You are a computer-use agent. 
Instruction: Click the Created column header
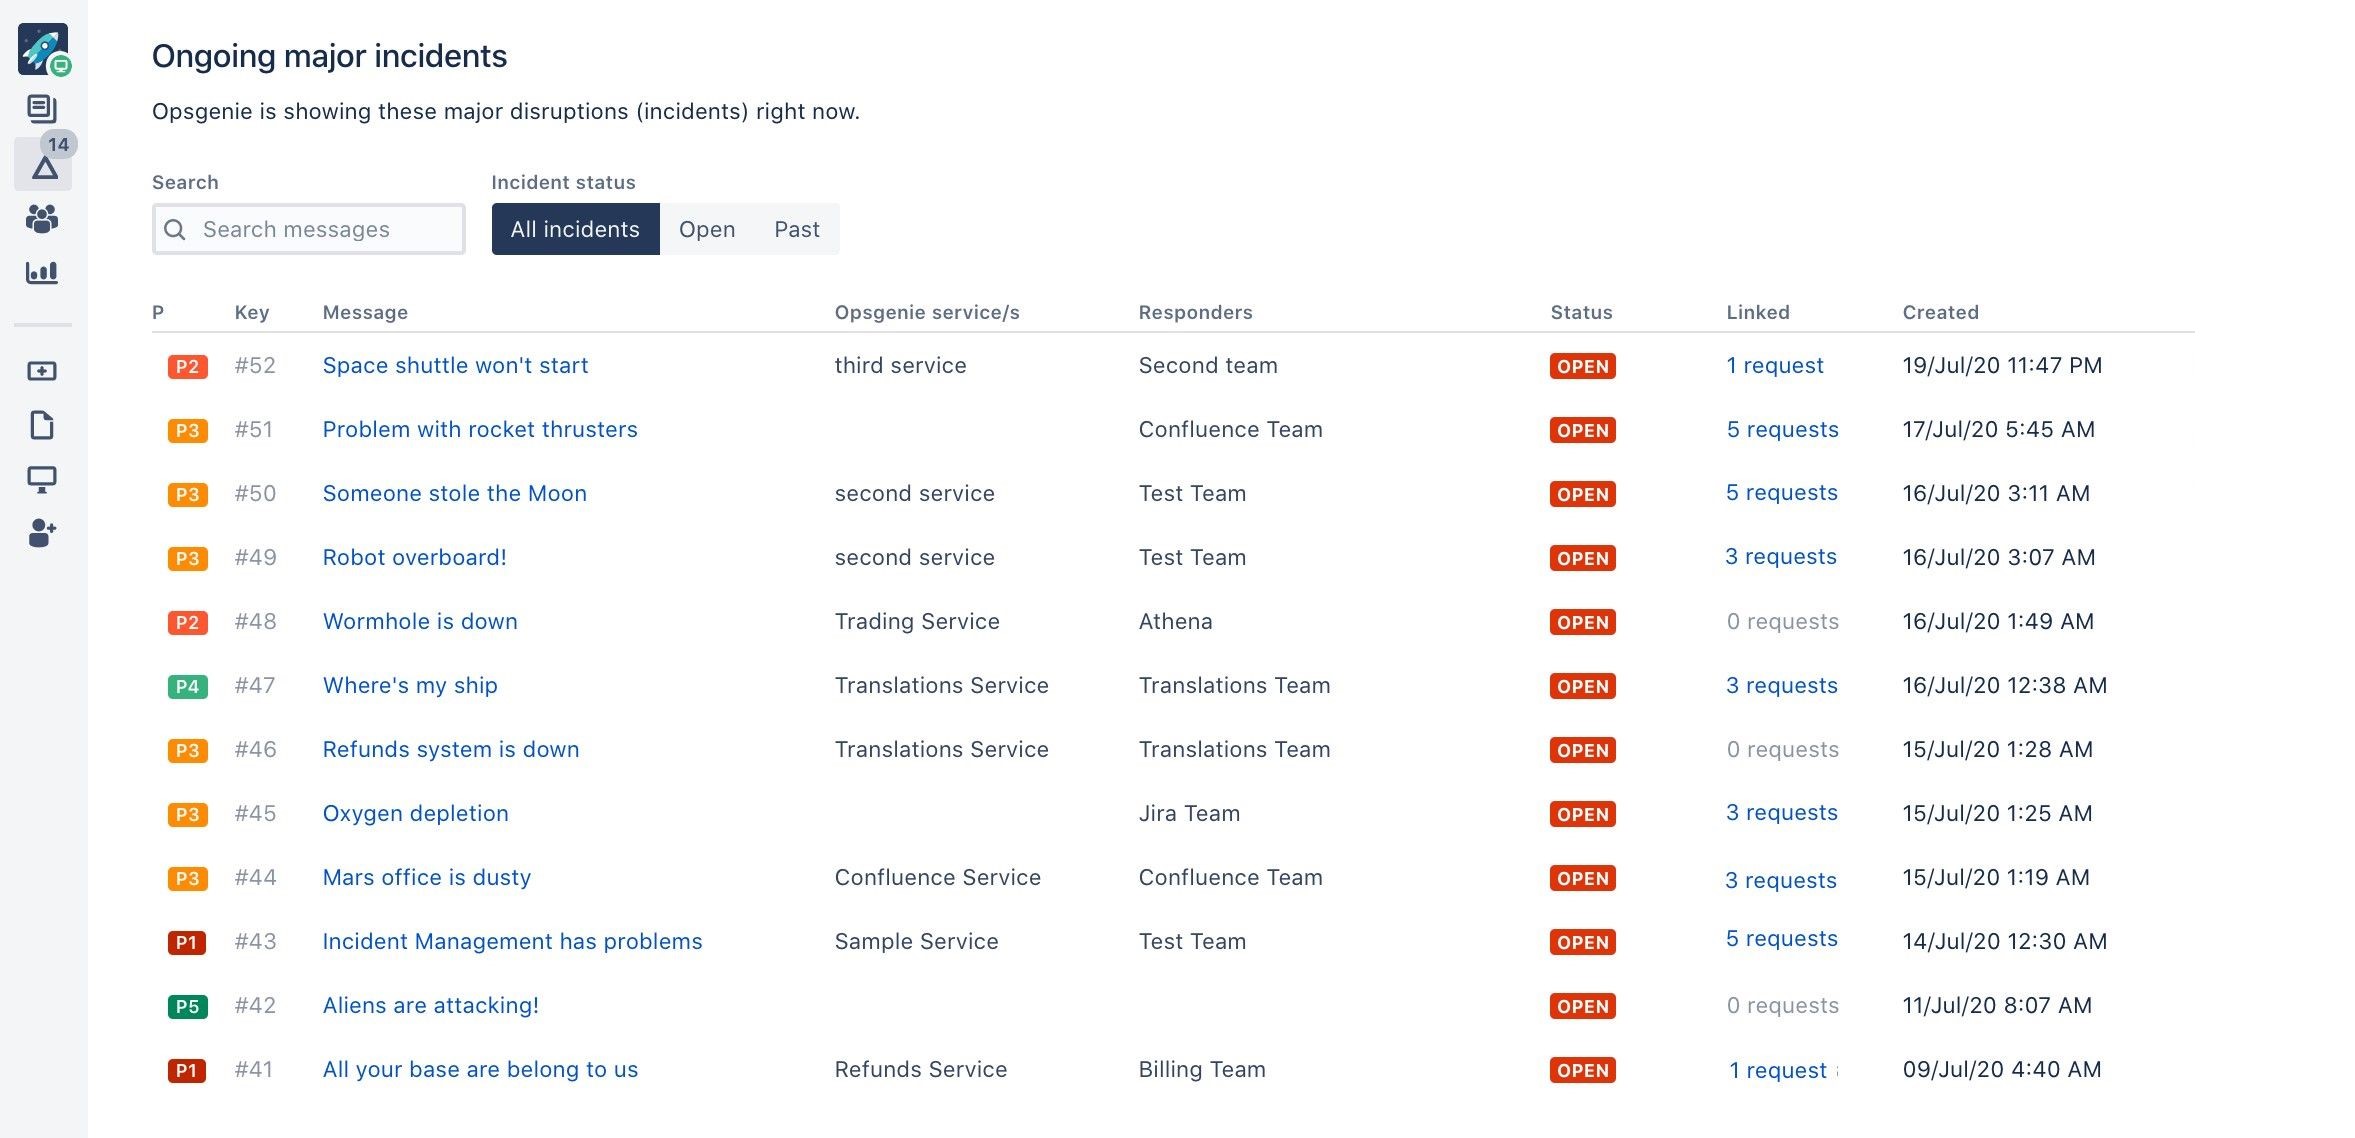[1940, 312]
